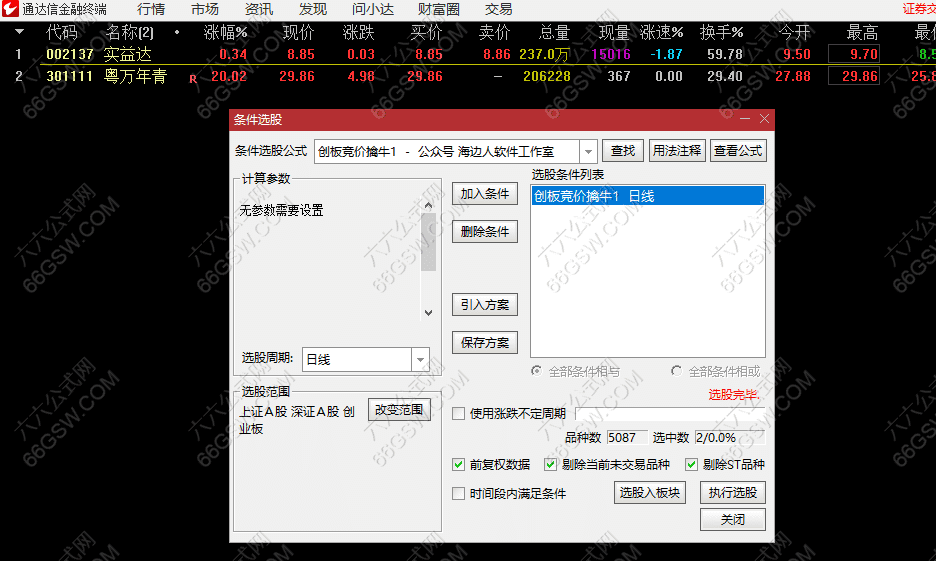Click the 用法注释 button

click(x=677, y=150)
